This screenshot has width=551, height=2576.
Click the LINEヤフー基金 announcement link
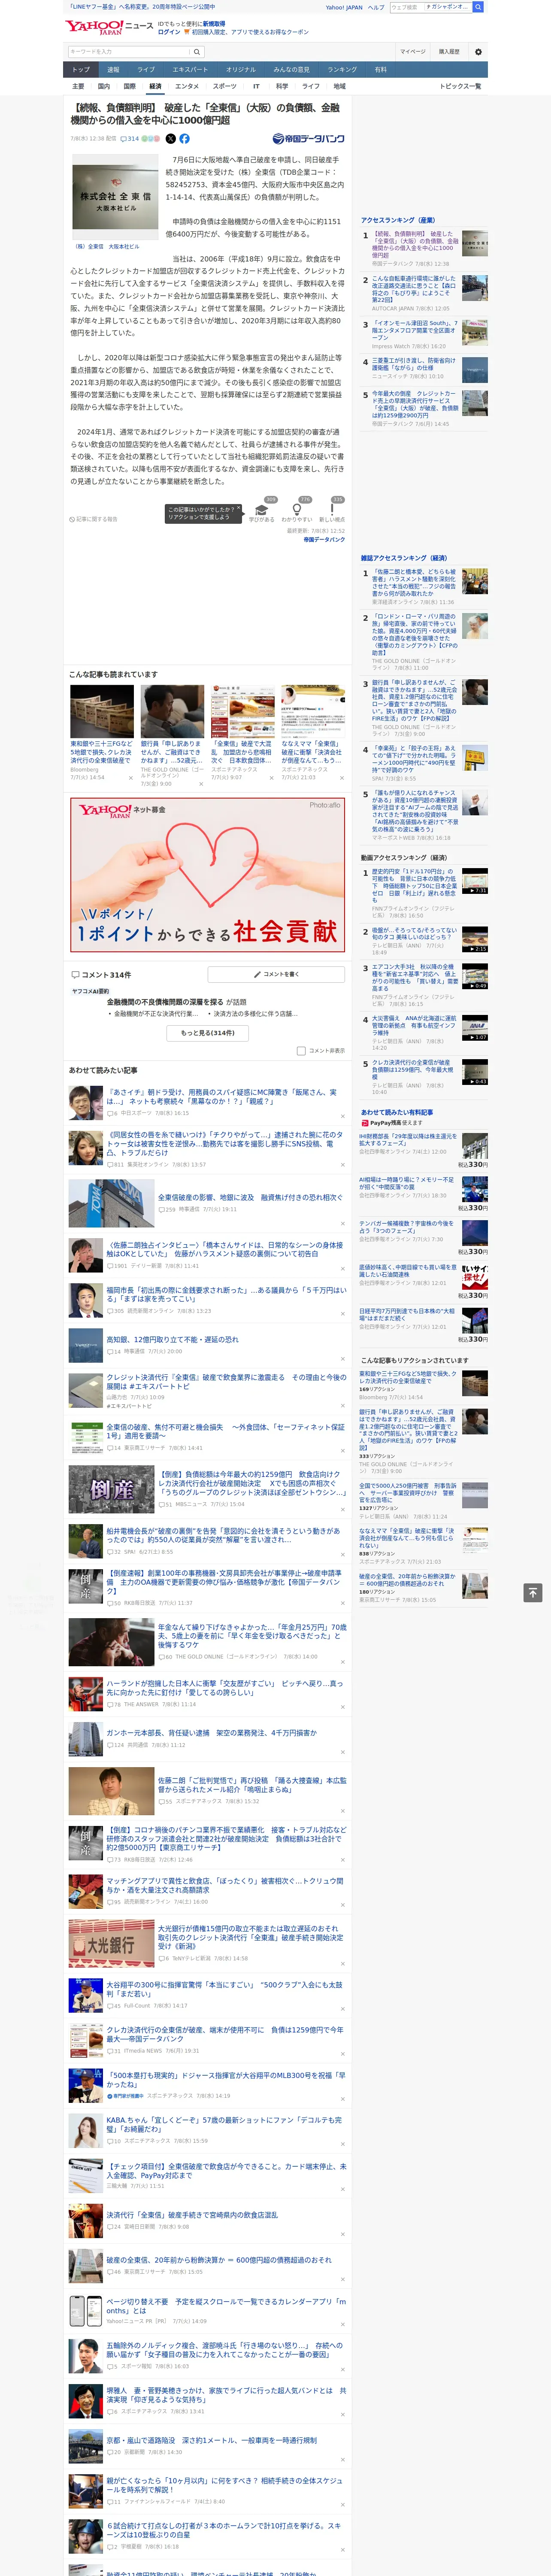[143, 7]
